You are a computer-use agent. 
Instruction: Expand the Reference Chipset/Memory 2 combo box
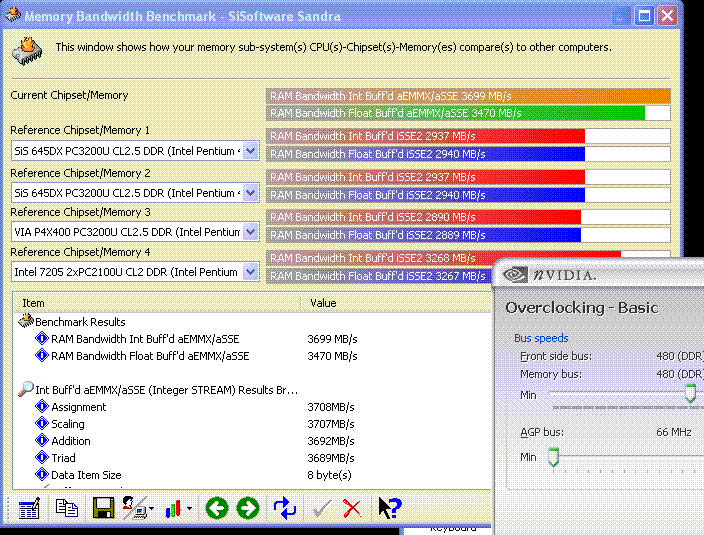pyautogui.click(x=250, y=192)
